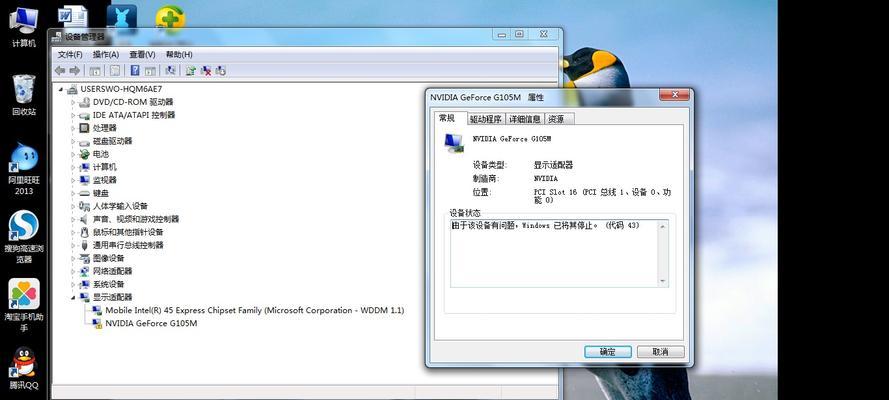Switch to the 驱动程序 tab
Viewport: 889px width, 400px height.
(x=486, y=119)
